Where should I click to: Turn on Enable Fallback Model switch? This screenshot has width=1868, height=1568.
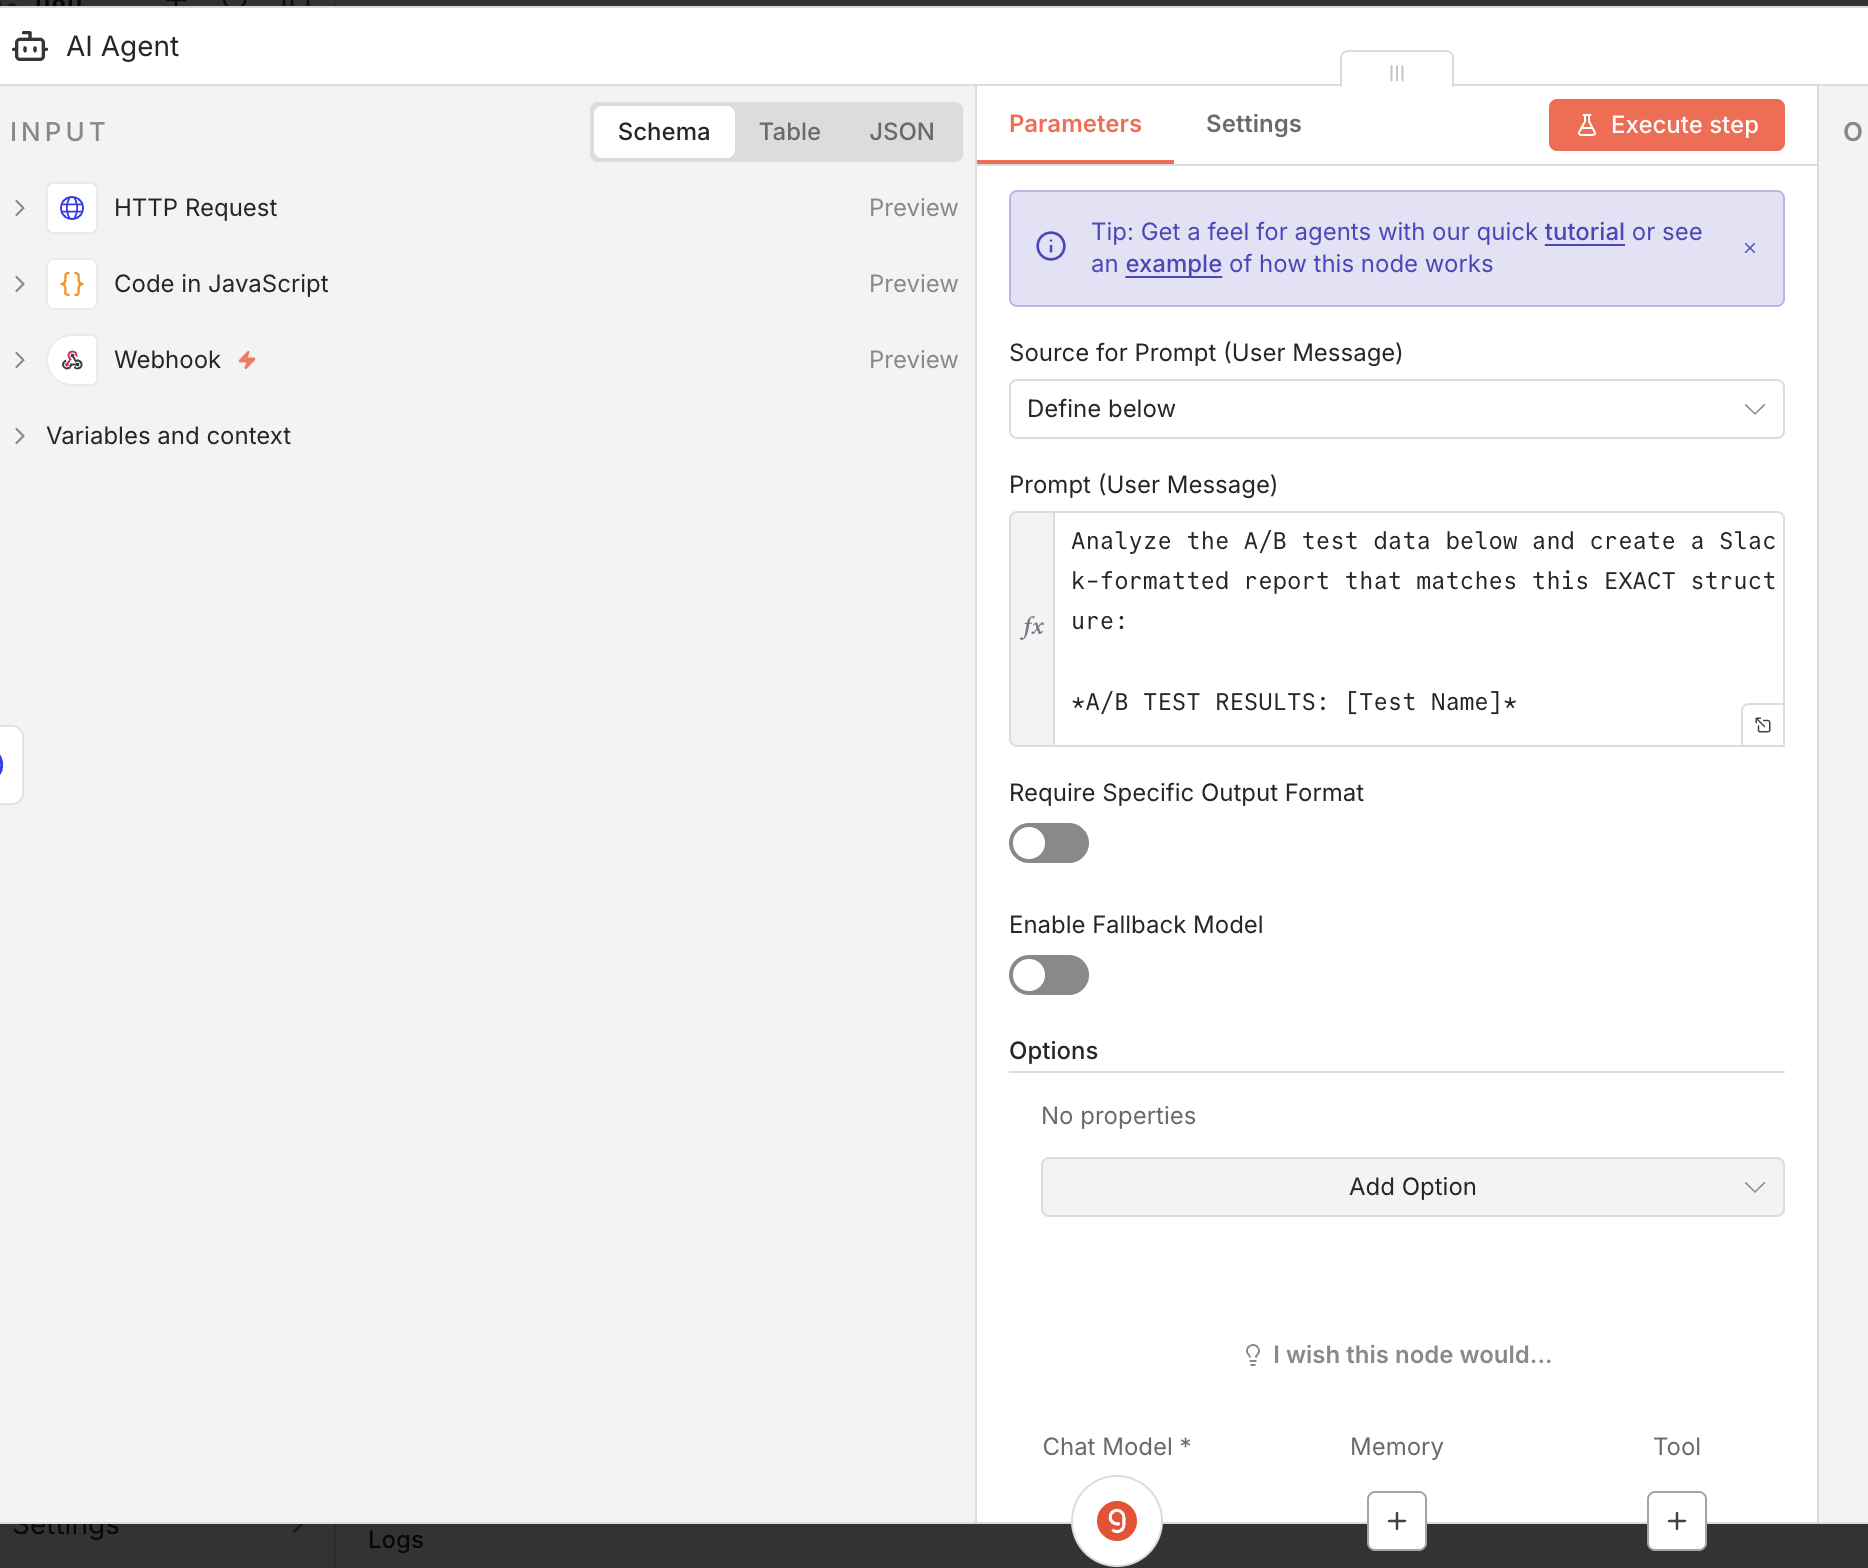coord(1048,975)
